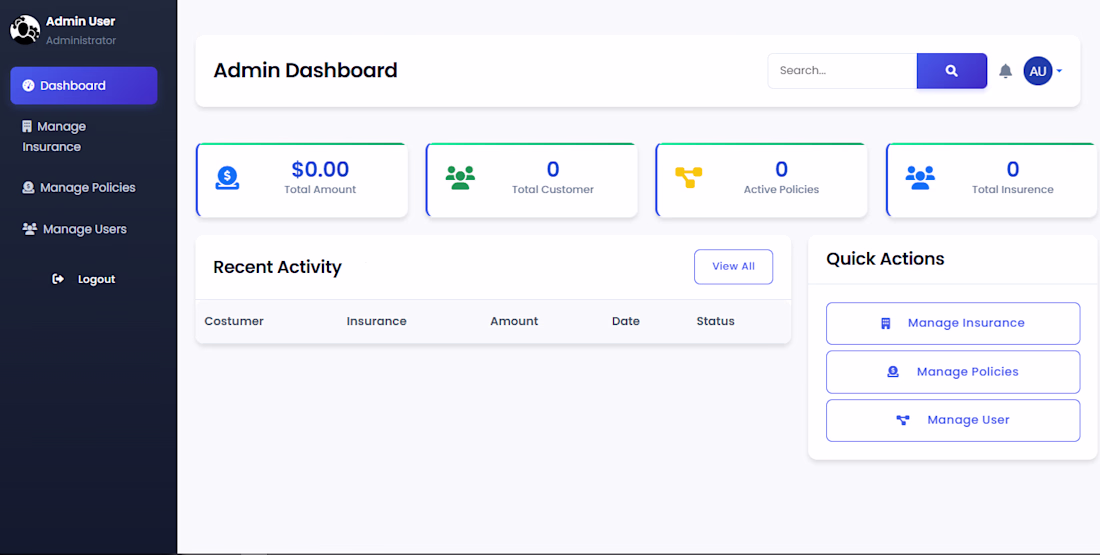Click the dollar coin icon on Total Amount card

227,178
